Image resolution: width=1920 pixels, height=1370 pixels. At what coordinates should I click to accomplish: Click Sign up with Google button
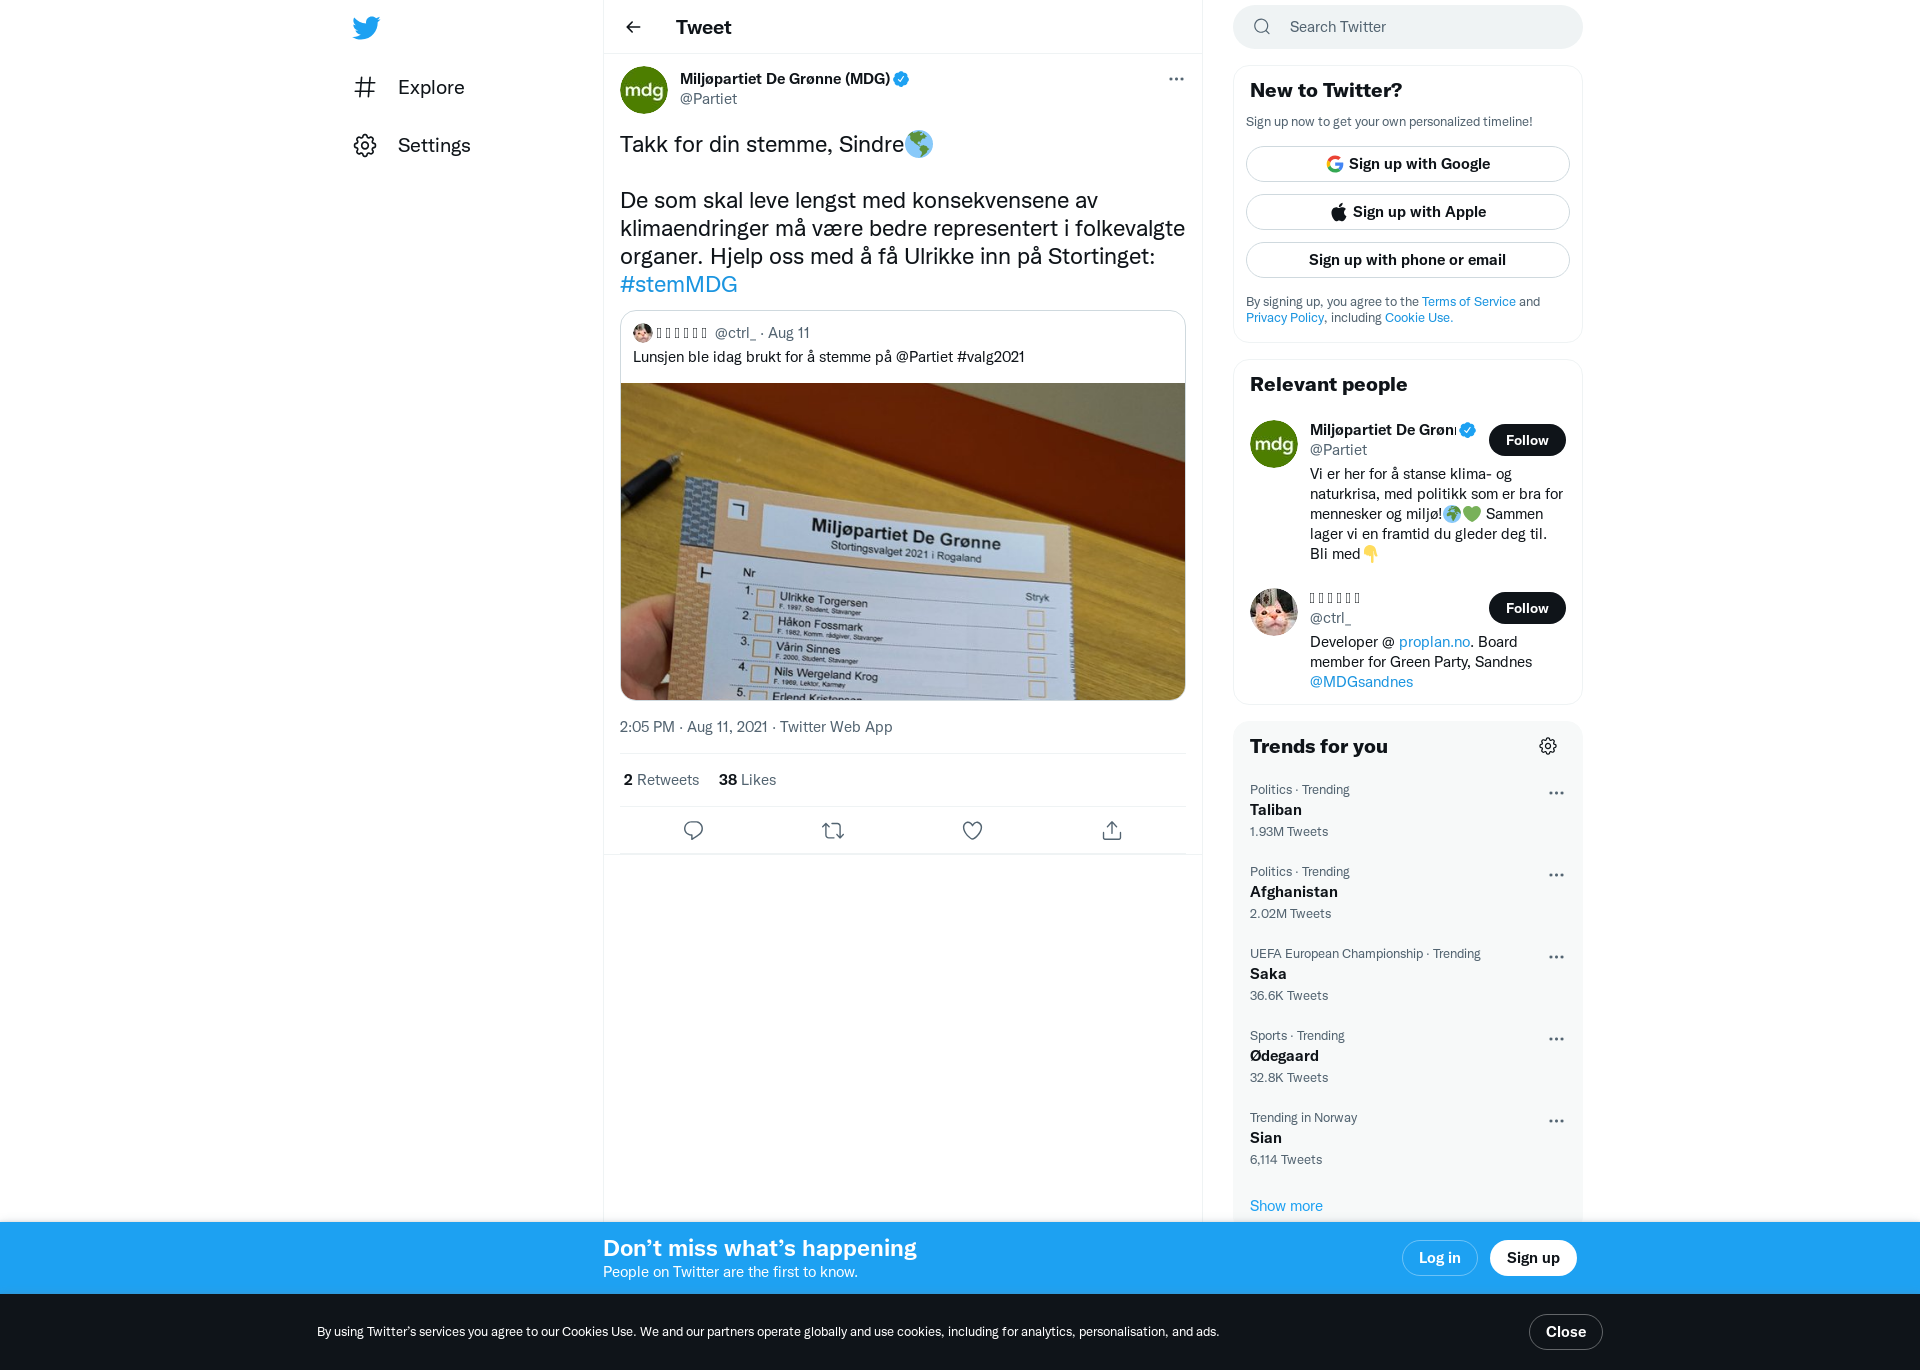coord(1407,164)
